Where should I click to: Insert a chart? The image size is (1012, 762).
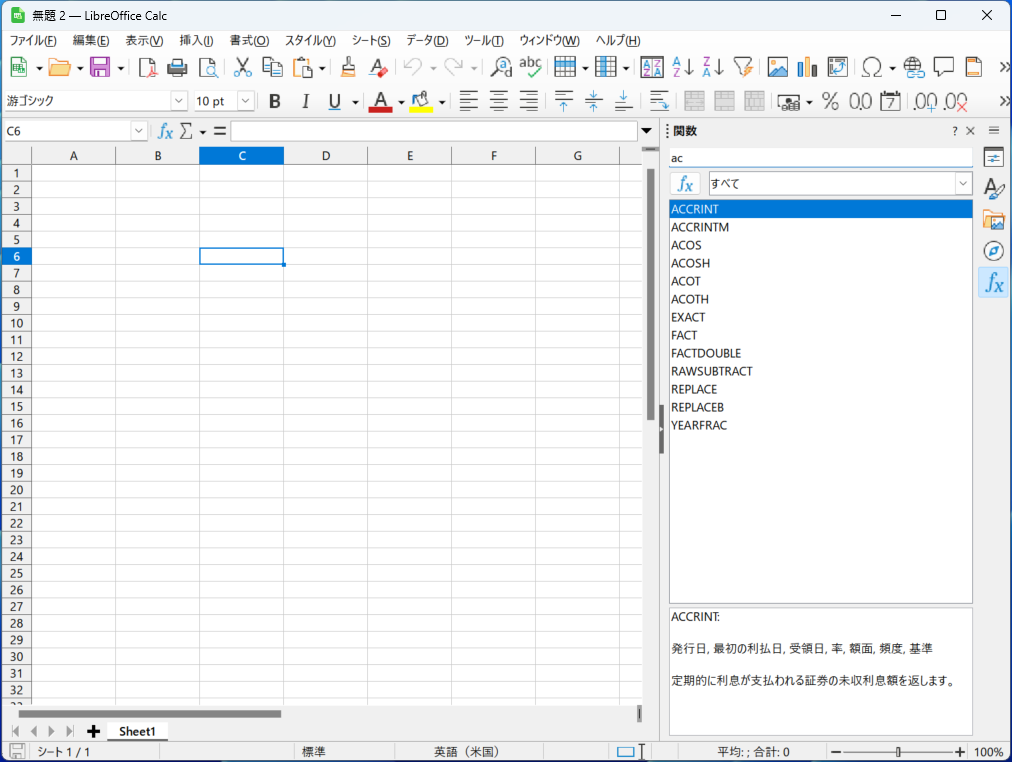click(x=806, y=67)
